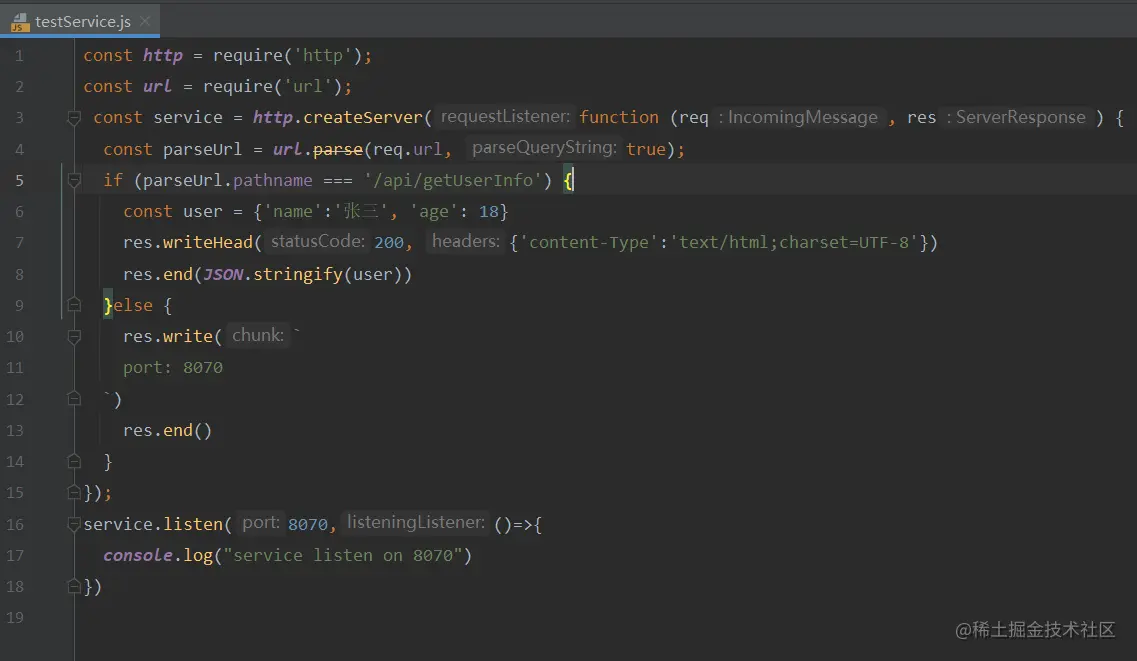
Task: Collapse the if block fold on line 5
Action: [x=74, y=180]
